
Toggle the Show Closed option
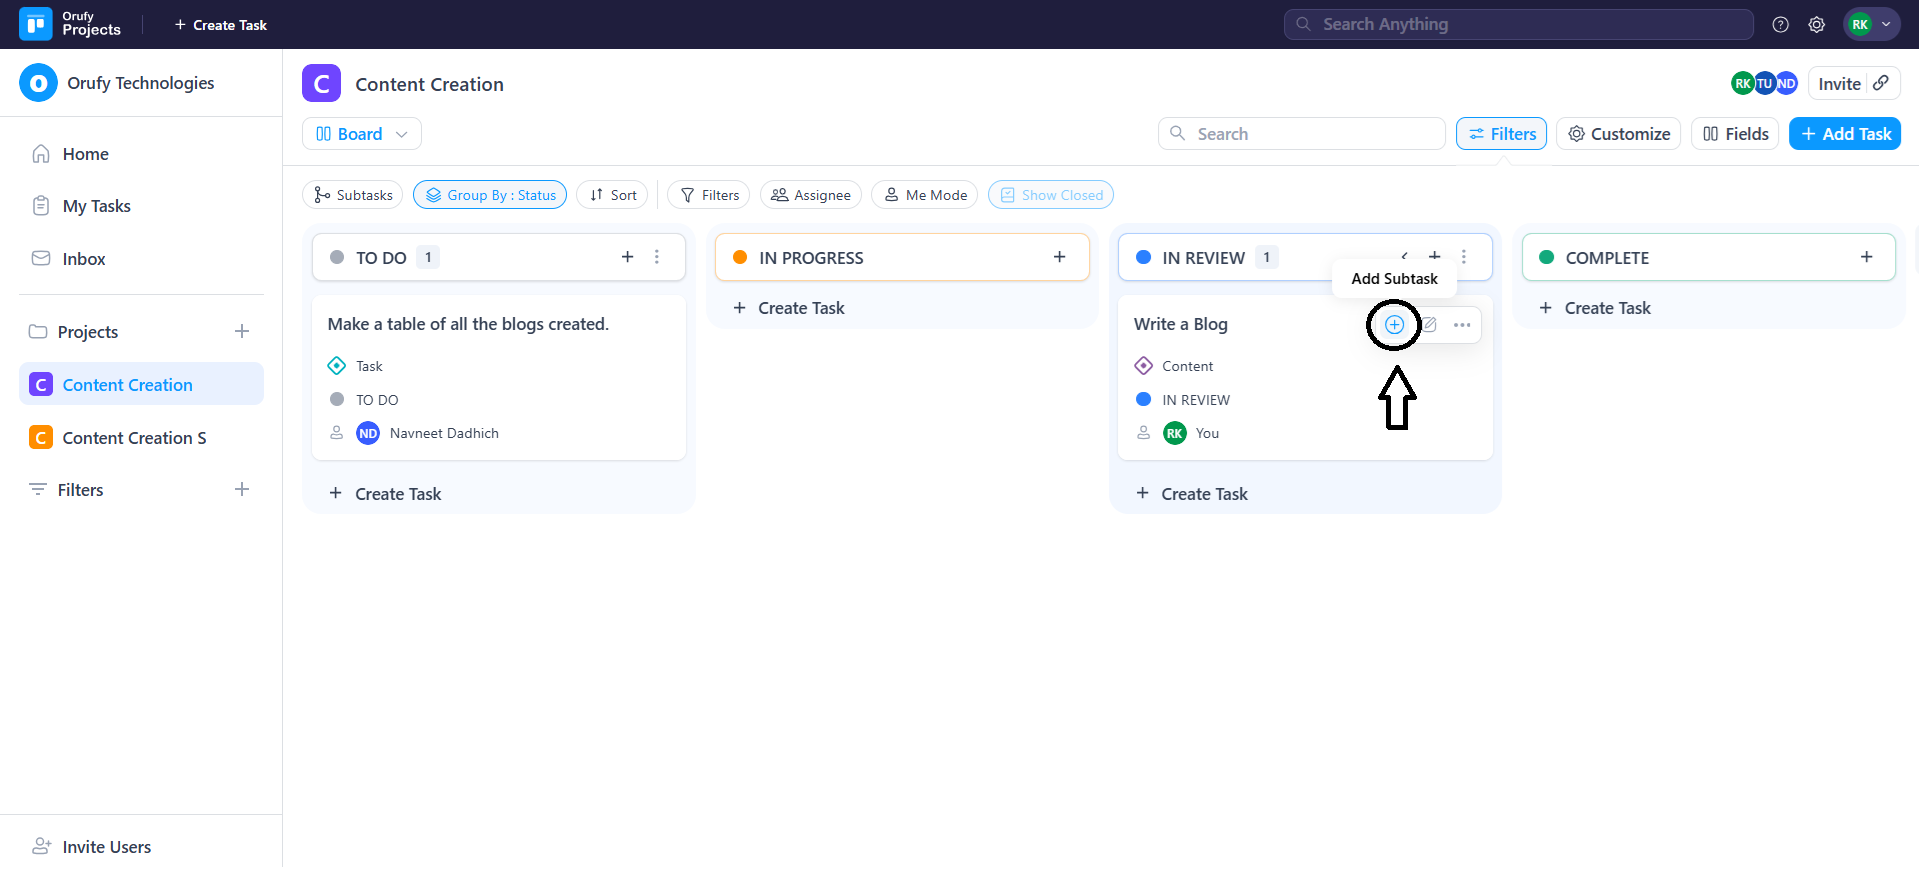[1050, 195]
